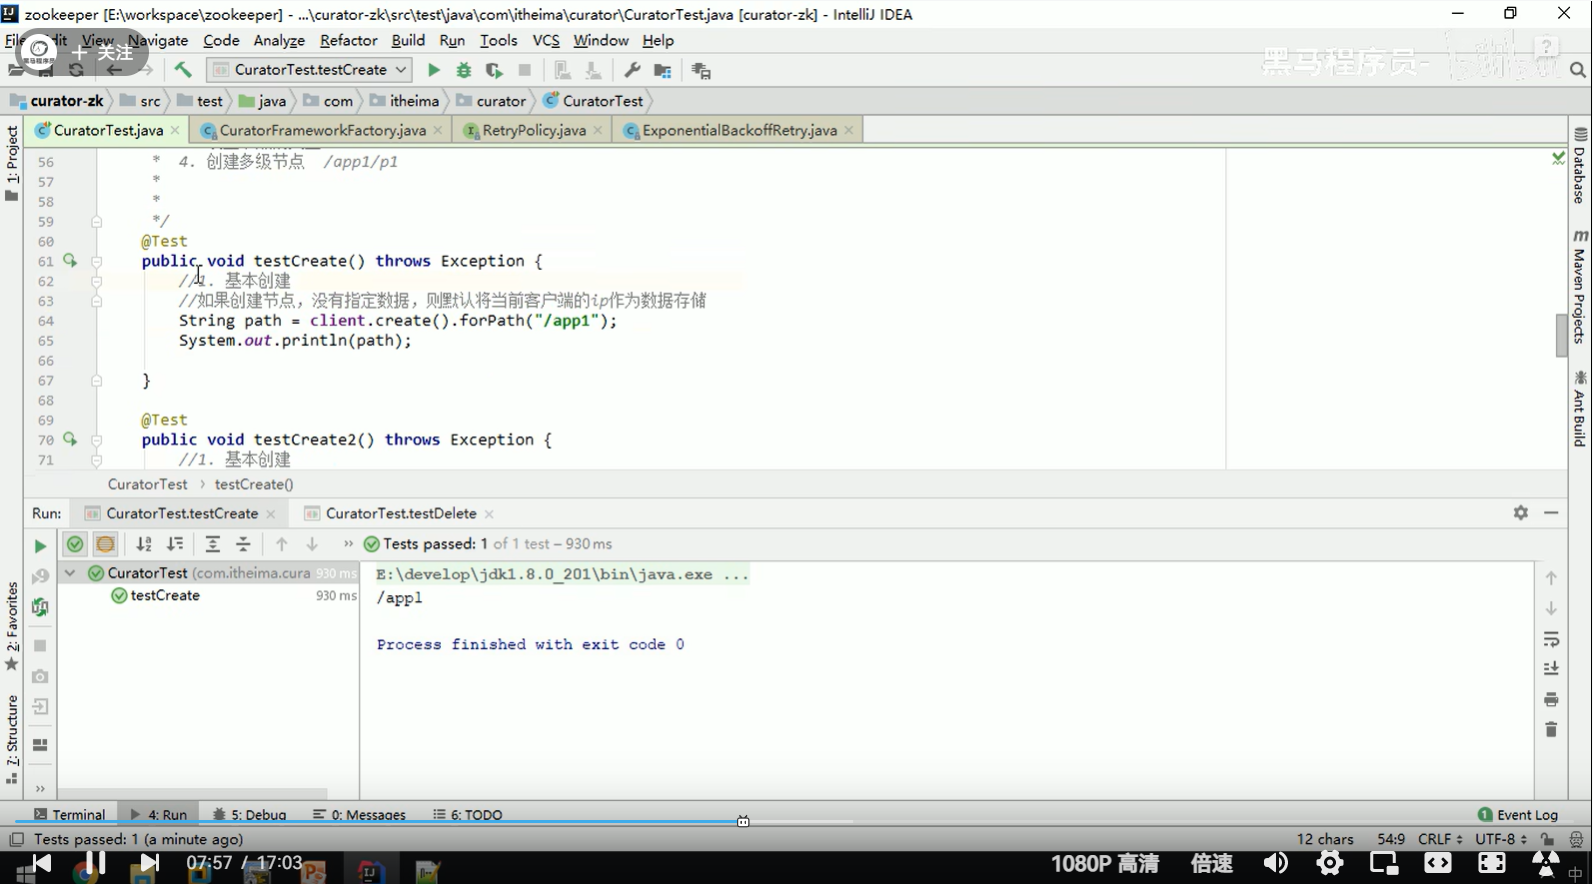This screenshot has width=1593, height=884.
Task: Hide the Run tool window with the minus icon
Action: pos(1551,513)
